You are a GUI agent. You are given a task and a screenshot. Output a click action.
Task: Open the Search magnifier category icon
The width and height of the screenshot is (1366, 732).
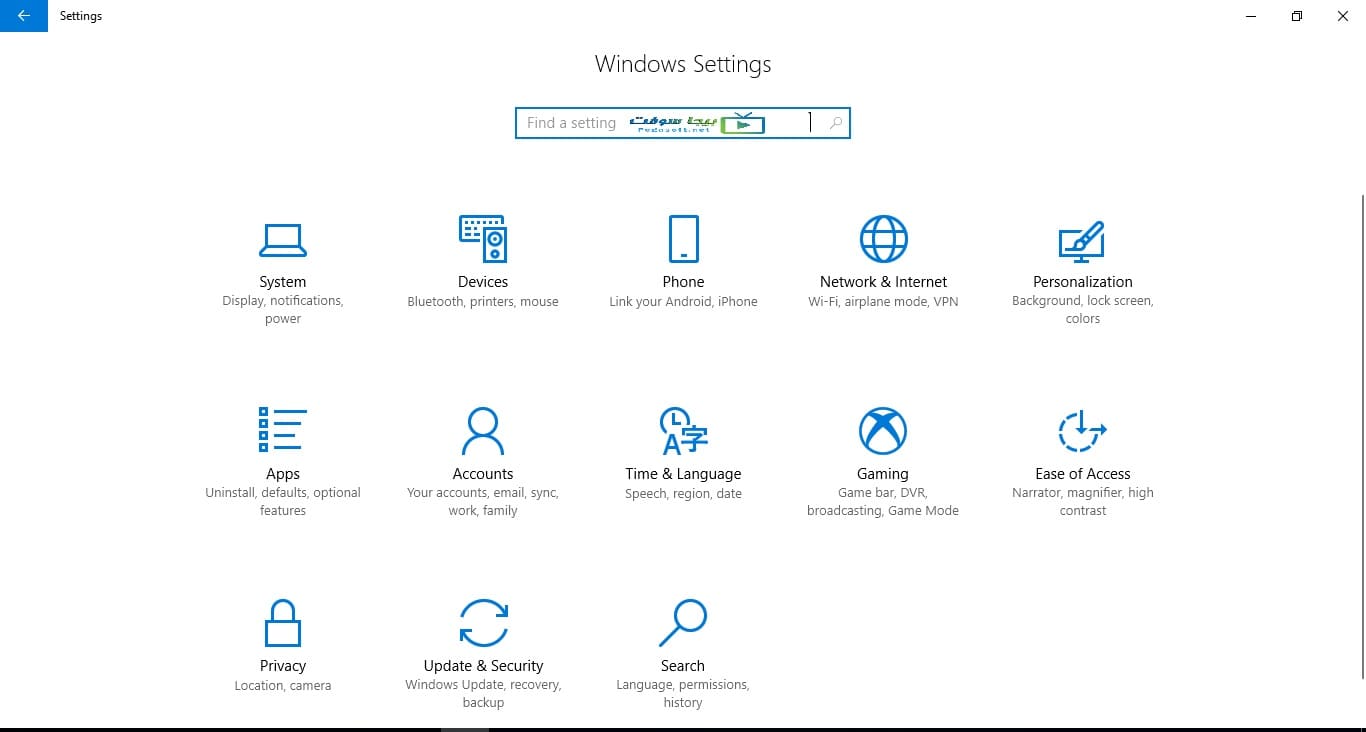coord(683,623)
